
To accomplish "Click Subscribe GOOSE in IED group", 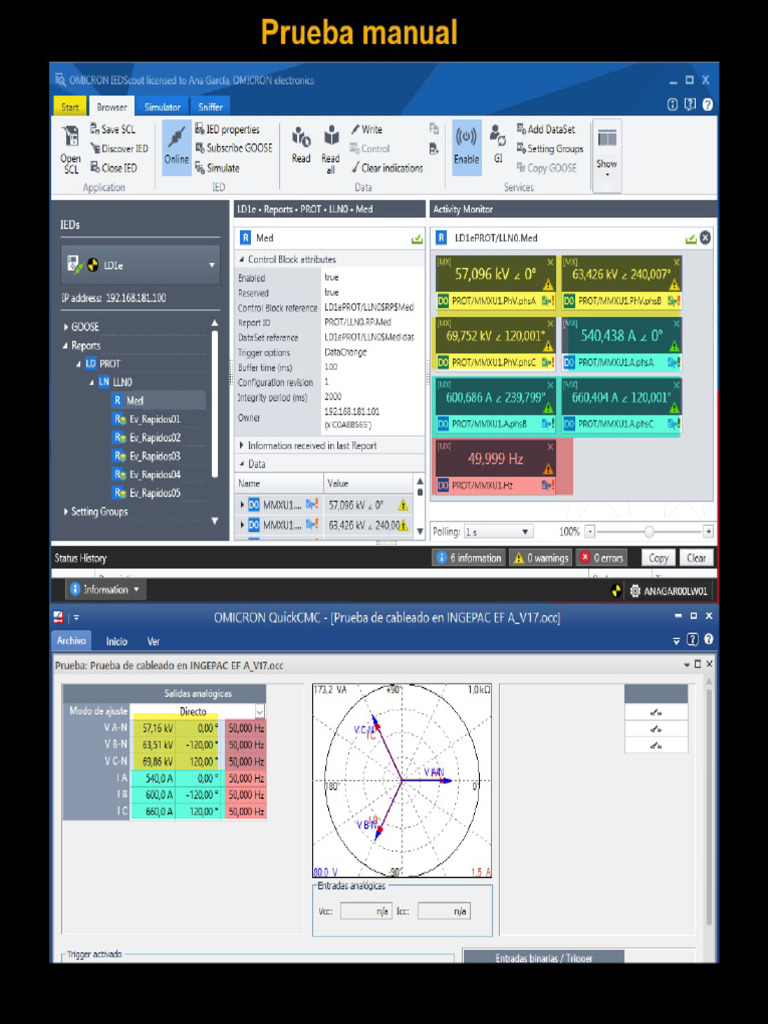I will click(x=233, y=148).
